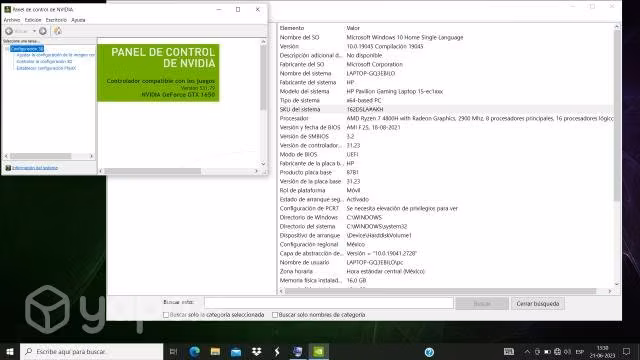Select the Nombre de usuario row

pos(445,262)
